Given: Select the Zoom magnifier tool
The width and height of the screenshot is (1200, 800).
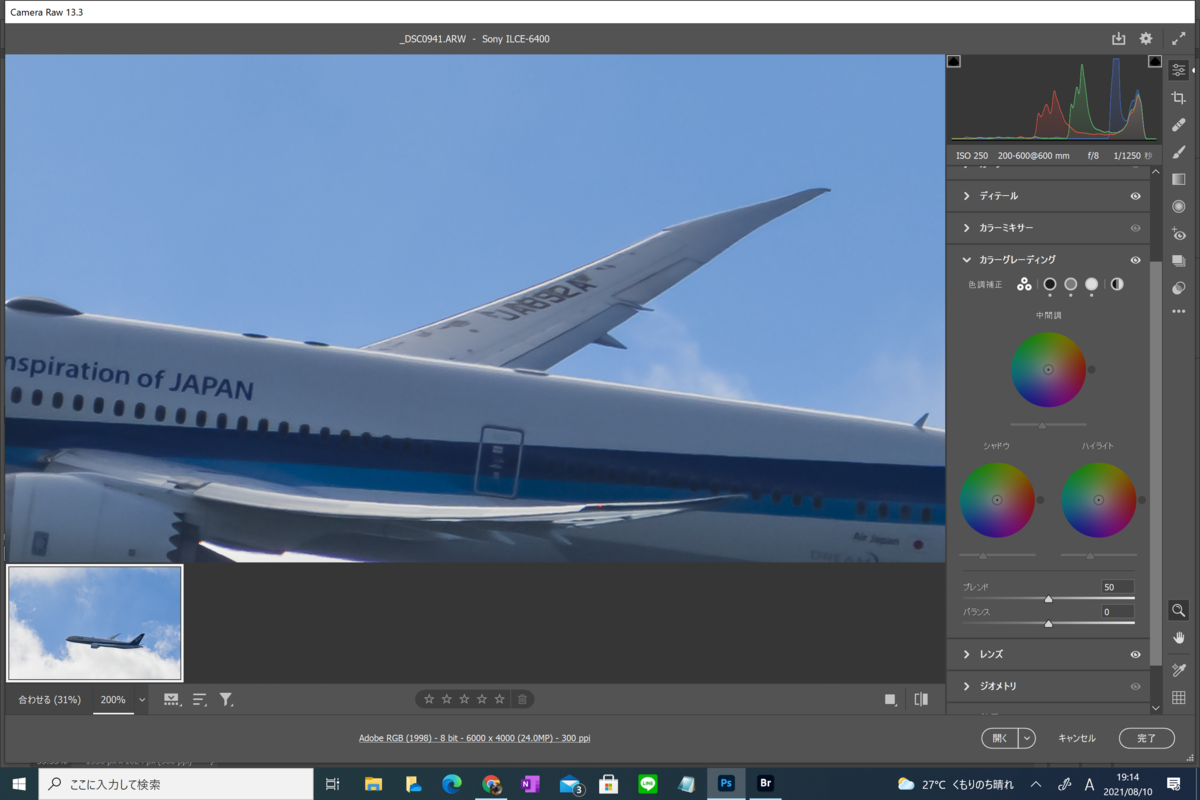Looking at the screenshot, I should point(1179,610).
